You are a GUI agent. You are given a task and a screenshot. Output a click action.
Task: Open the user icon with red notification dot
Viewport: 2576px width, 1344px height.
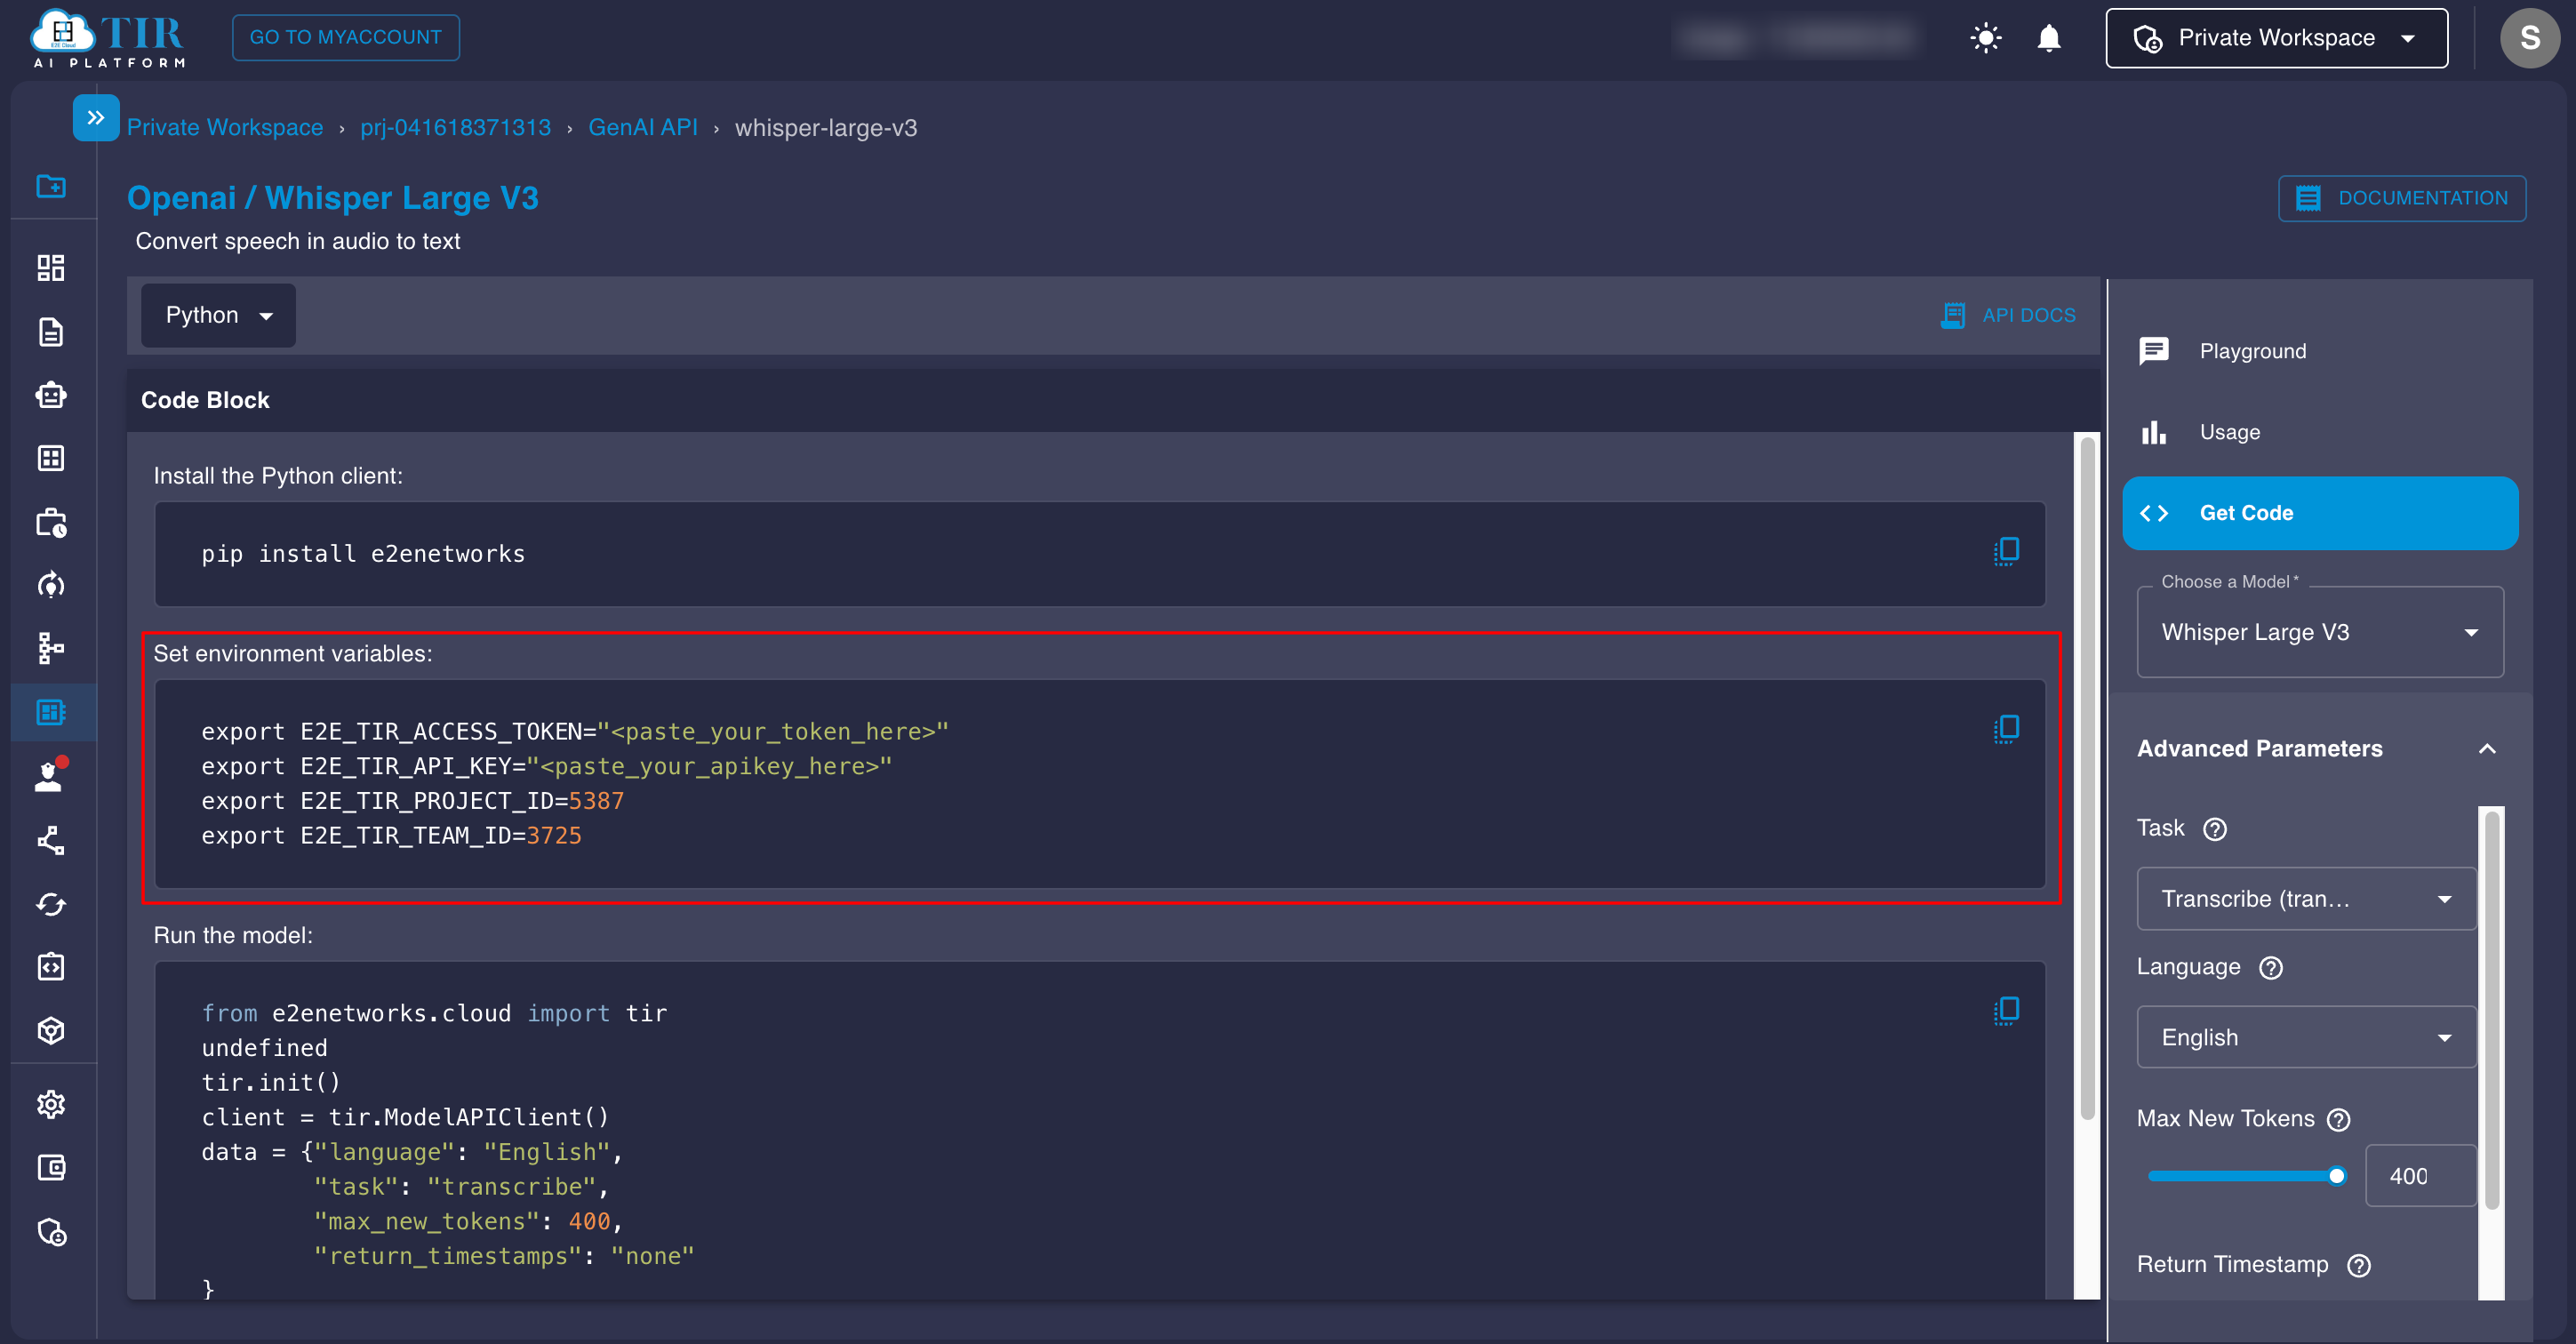tap(51, 775)
